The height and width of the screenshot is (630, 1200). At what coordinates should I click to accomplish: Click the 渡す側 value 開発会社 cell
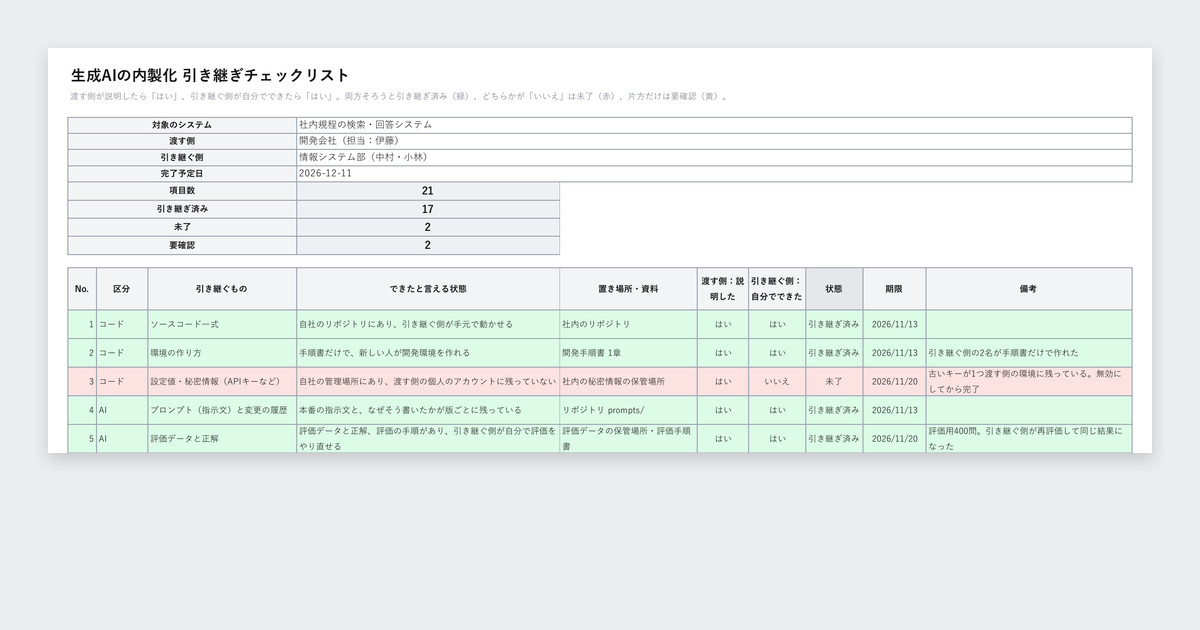click(x=714, y=141)
